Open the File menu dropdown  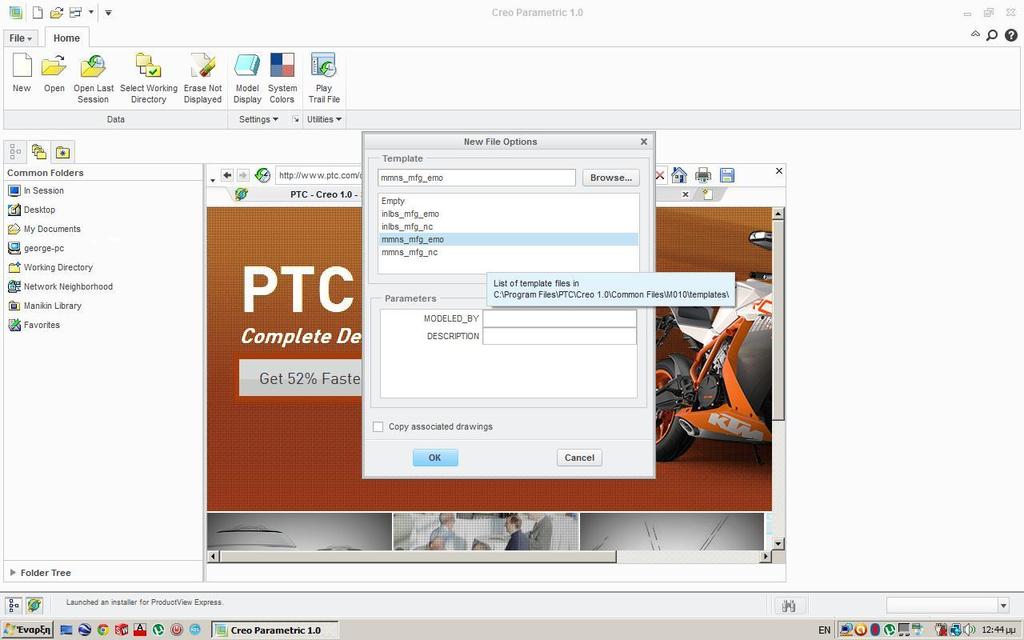(21, 38)
